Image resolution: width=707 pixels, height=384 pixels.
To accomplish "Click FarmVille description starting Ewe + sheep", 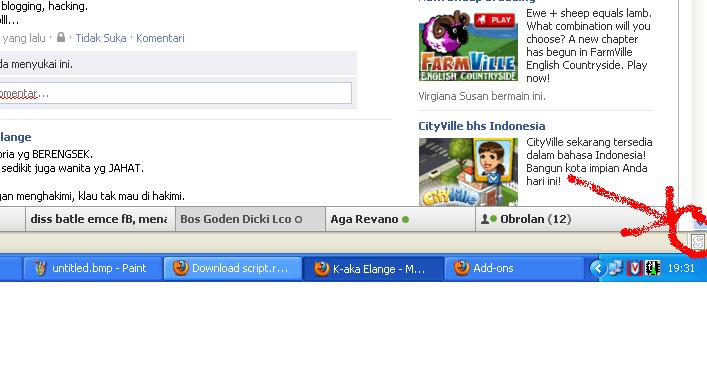I will (589, 46).
